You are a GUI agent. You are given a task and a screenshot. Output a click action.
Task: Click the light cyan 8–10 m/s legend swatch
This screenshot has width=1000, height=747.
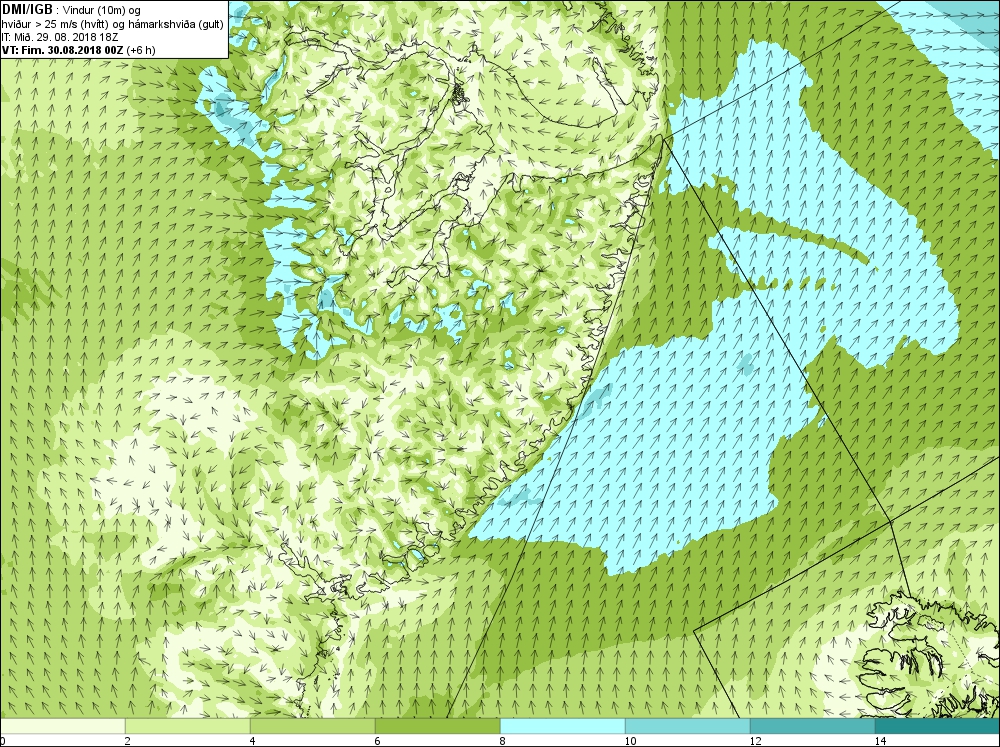(562, 726)
